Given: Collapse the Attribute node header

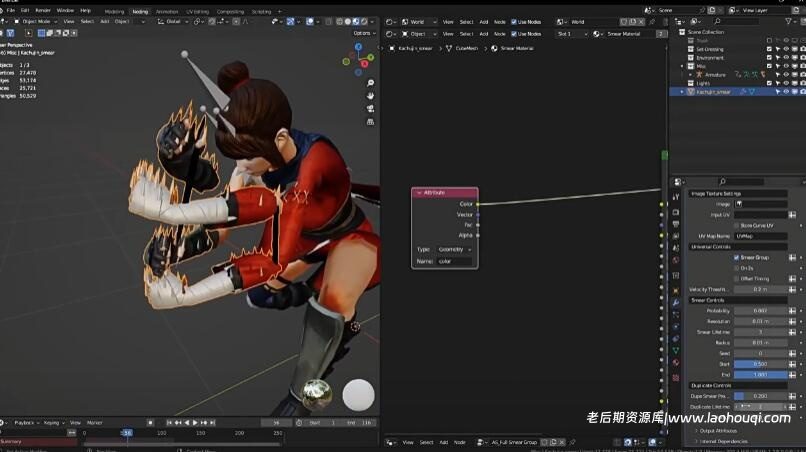Looking at the screenshot, I should pos(419,193).
